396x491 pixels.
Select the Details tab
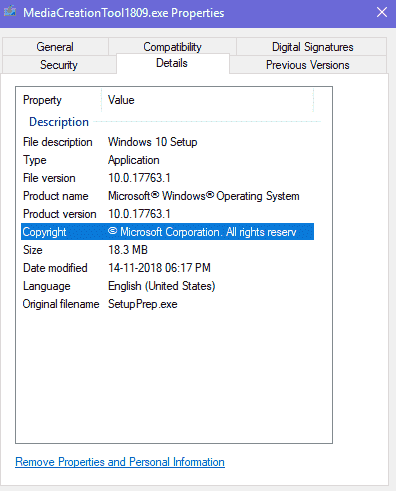[x=172, y=63]
